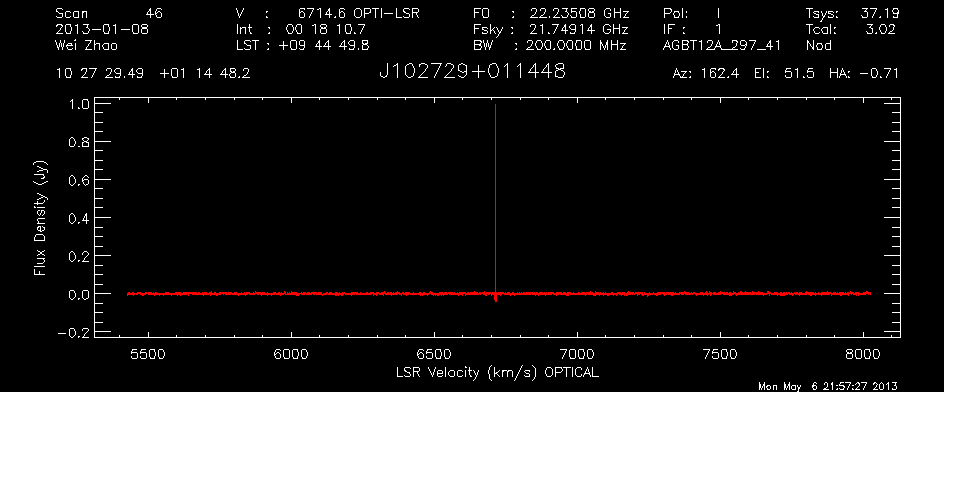Click the observer name Wei Zhao
Viewport: 962px width, 490px height.
87,45
